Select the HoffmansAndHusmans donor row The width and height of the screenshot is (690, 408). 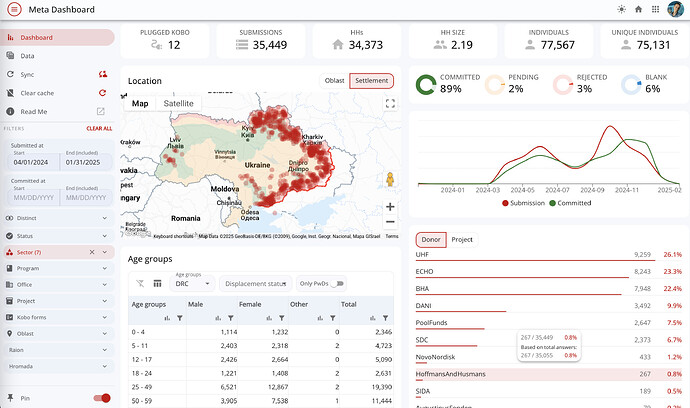[x=549, y=375]
